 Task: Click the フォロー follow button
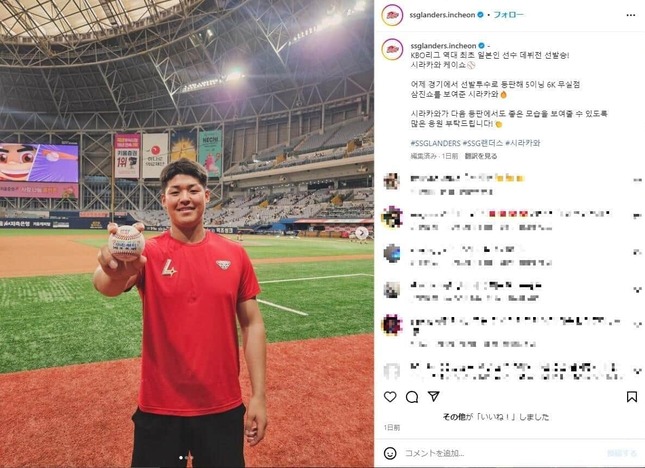tap(508, 15)
